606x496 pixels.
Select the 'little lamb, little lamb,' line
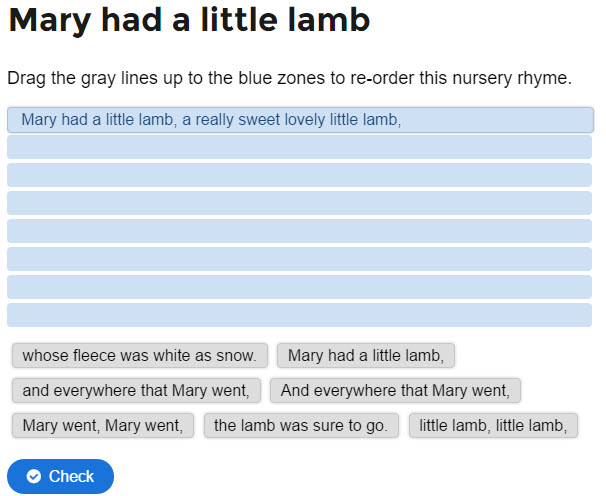click(494, 425)
